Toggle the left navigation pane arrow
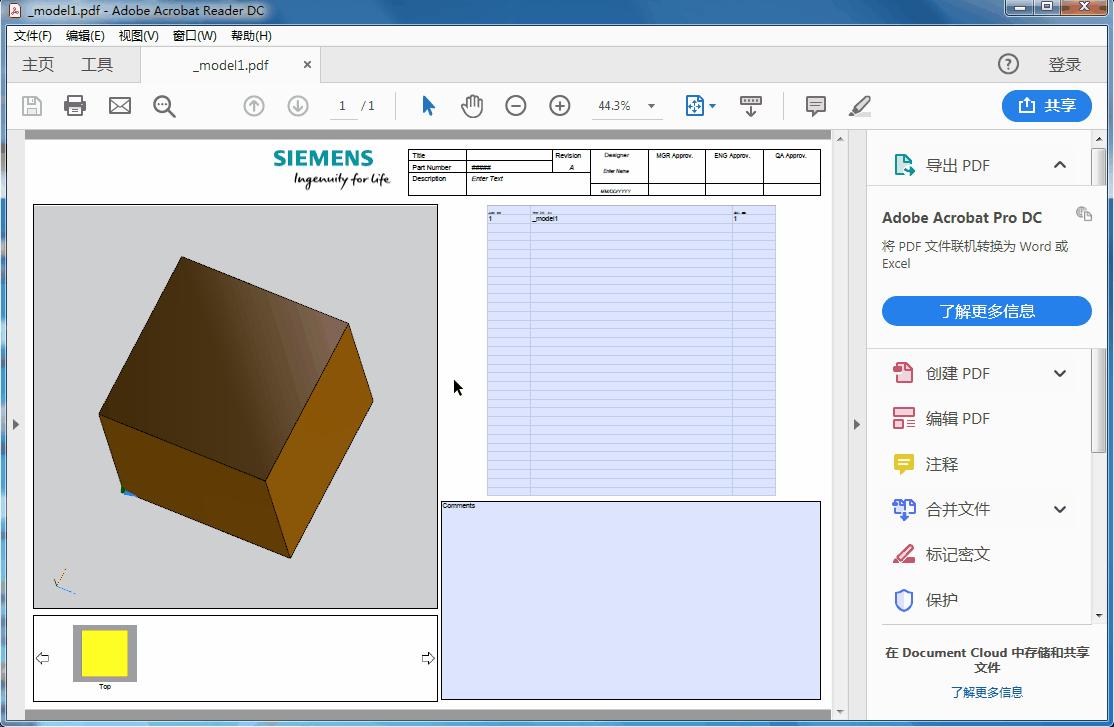This screenshot has width=1114, height=727. click(x=16, y=424)
